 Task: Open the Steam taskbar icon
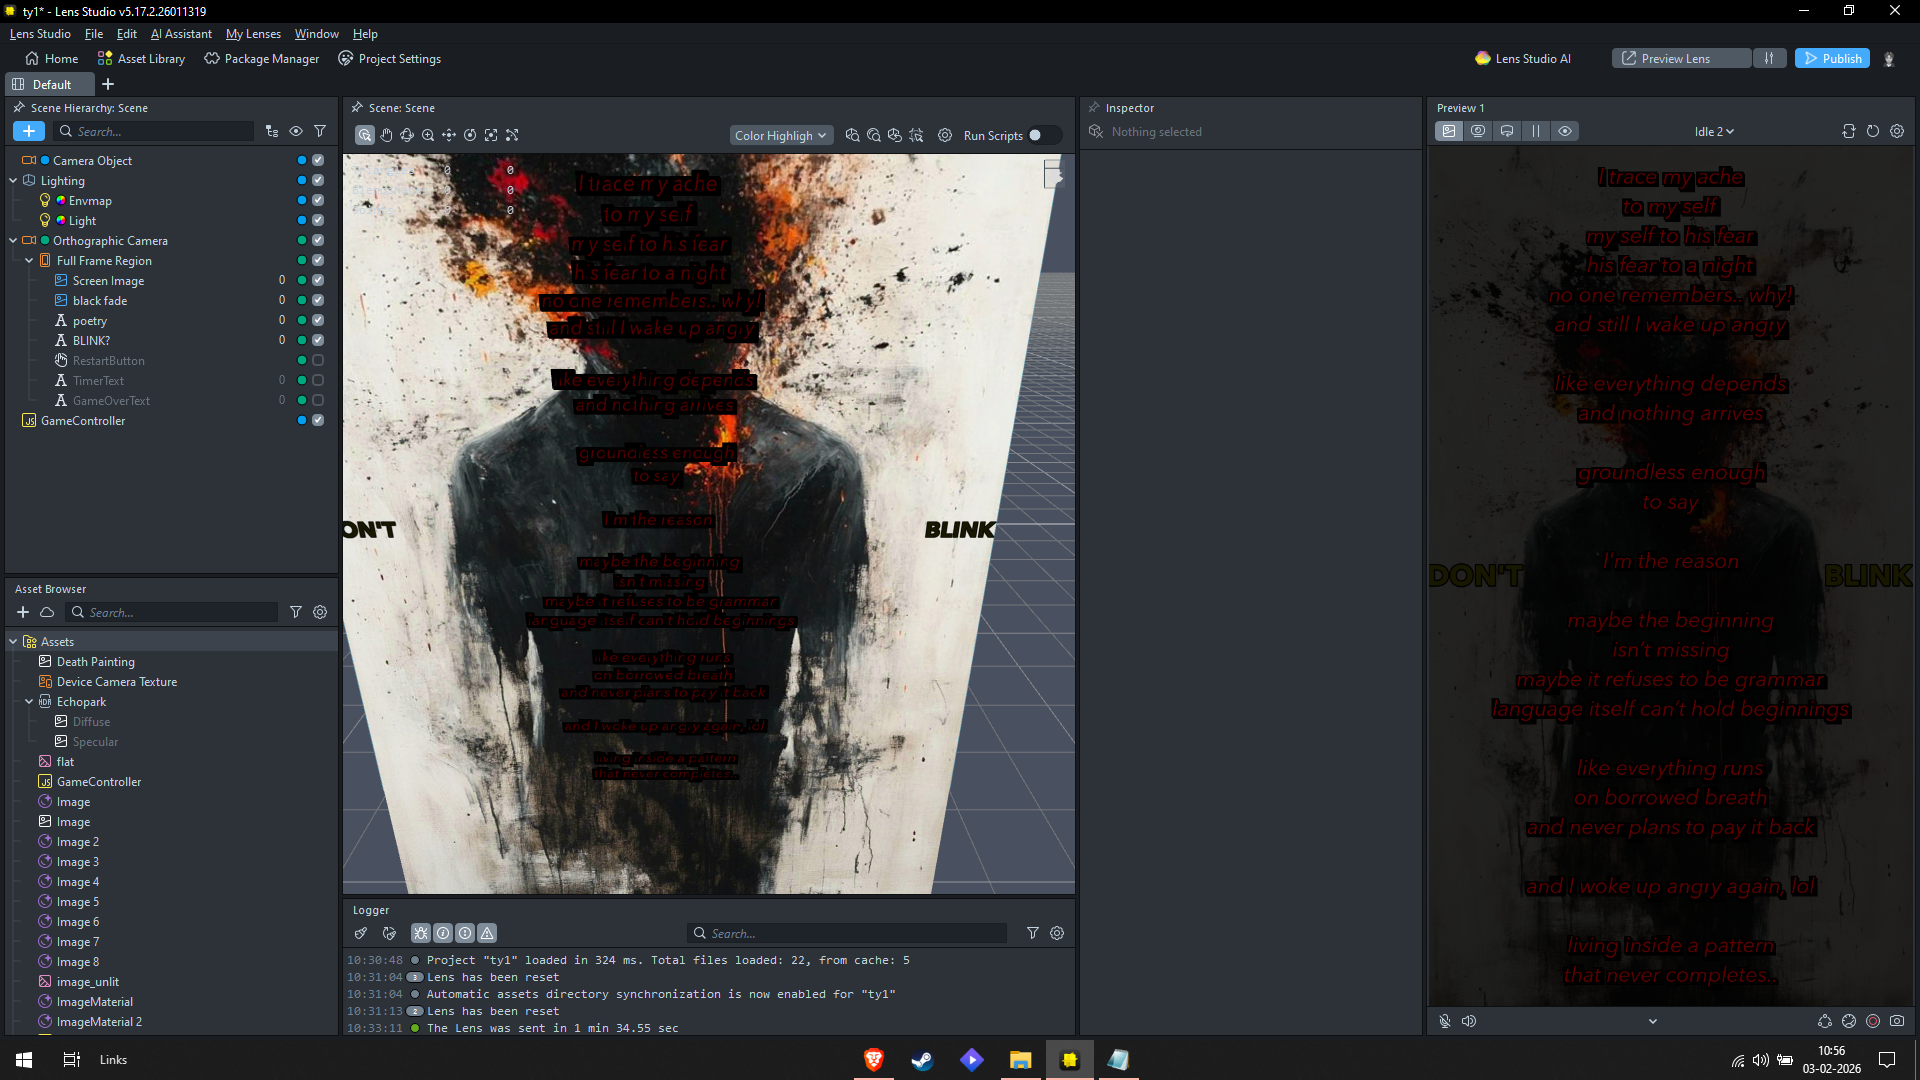(922, 1060)
